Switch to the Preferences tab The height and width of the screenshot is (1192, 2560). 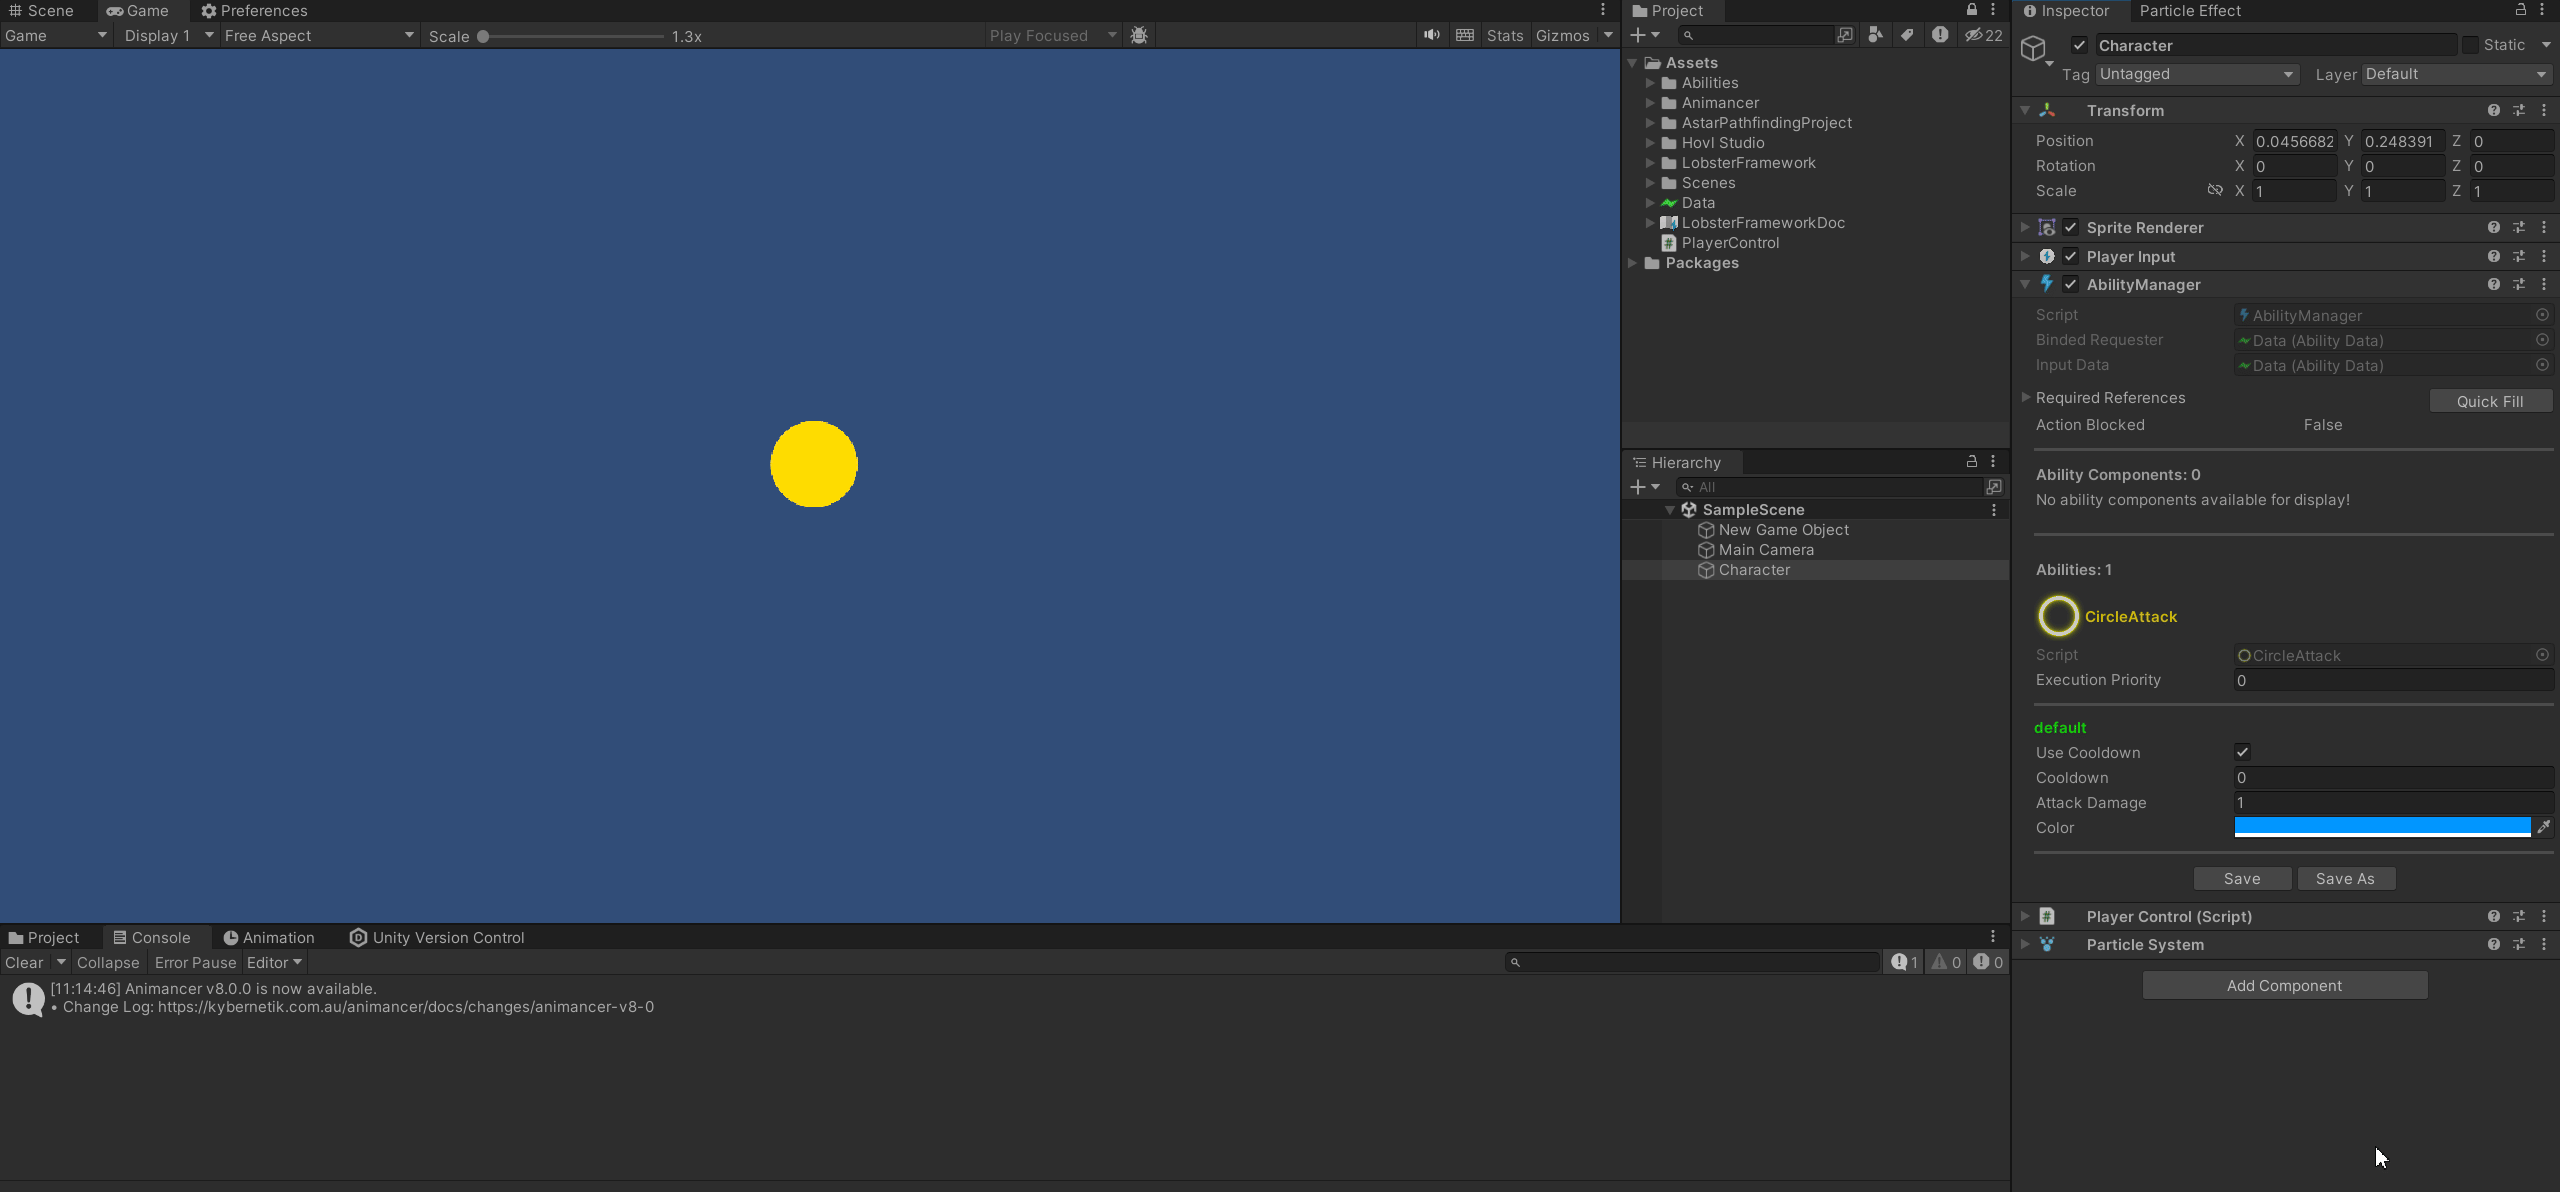coord(255,10)
